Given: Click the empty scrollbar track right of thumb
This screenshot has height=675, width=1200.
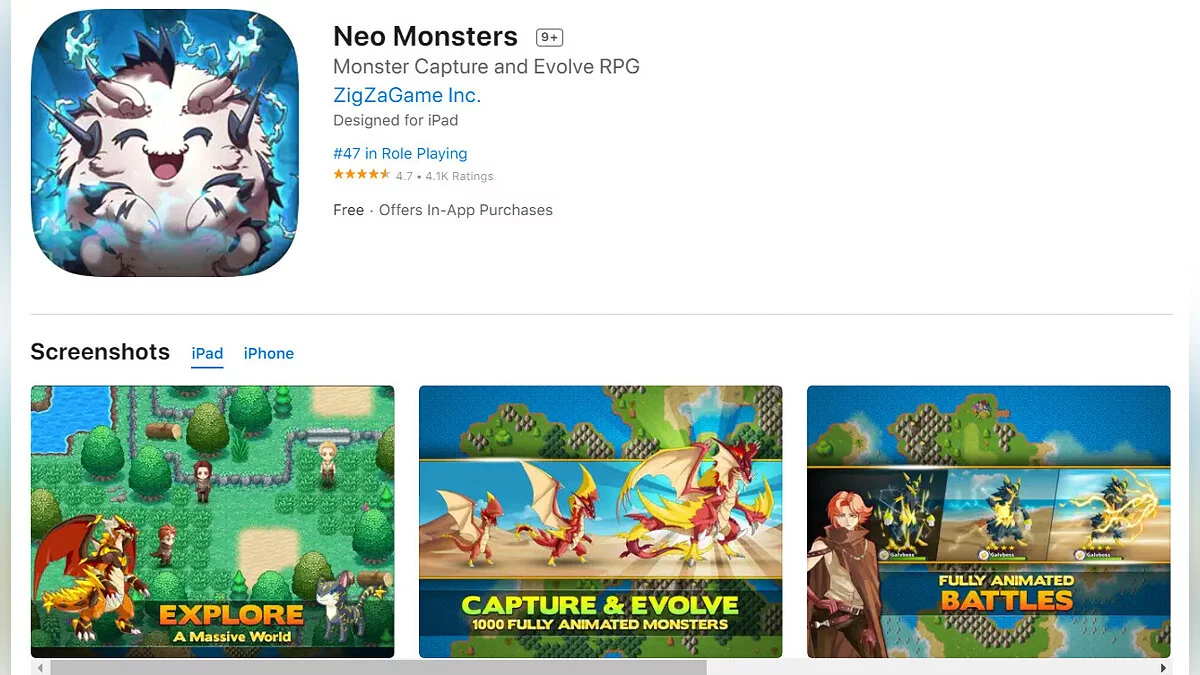Looking at the screenshot, I should [930, 667].
